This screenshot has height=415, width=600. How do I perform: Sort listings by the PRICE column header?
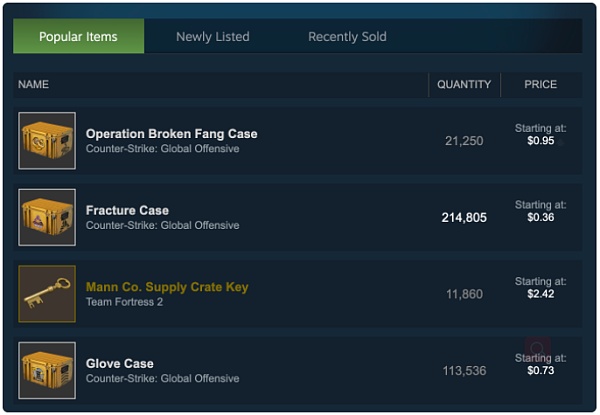coord(541,85)
